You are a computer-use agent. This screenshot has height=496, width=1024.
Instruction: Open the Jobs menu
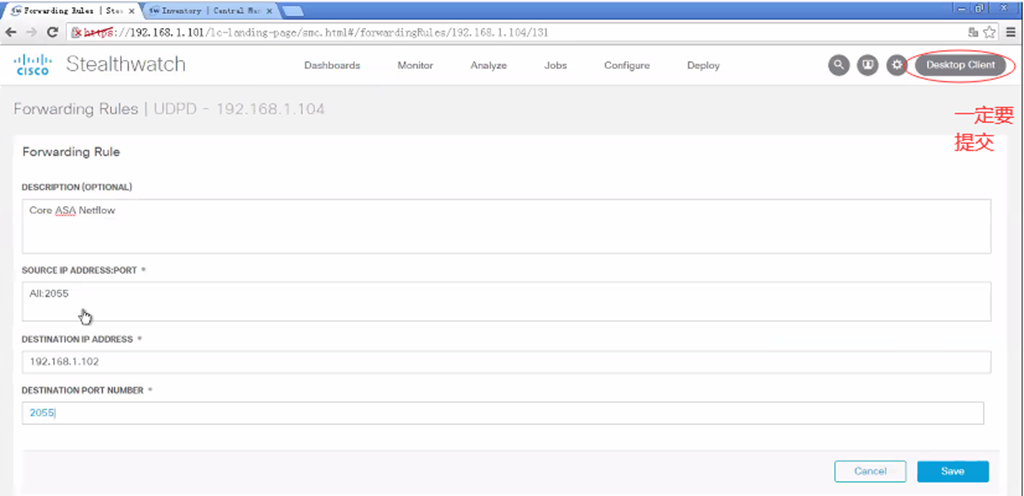click(x=556, y=65)
